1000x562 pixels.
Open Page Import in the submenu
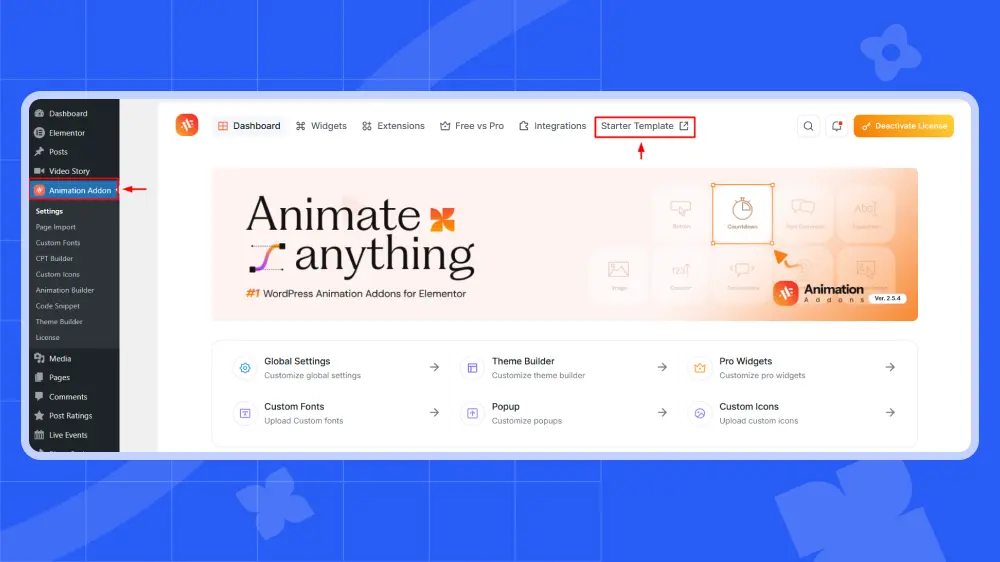click(x=56, y=227)
